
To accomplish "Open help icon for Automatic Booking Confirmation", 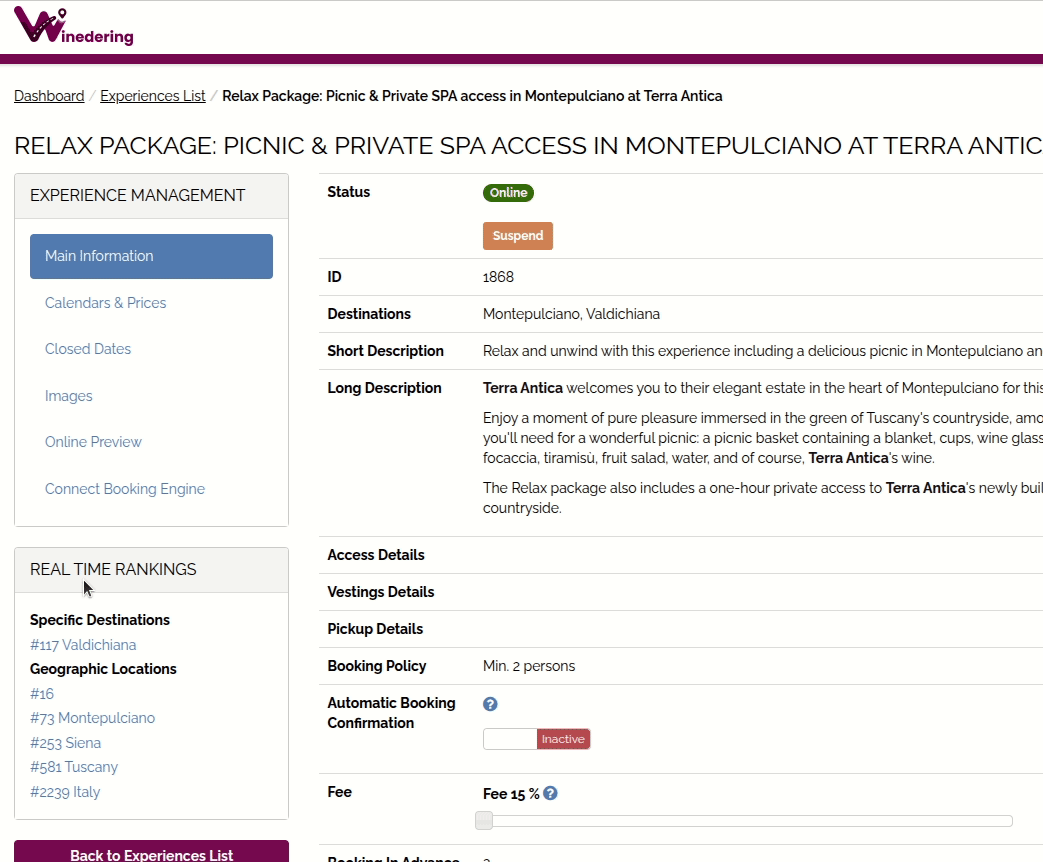I will pos(490,704).
